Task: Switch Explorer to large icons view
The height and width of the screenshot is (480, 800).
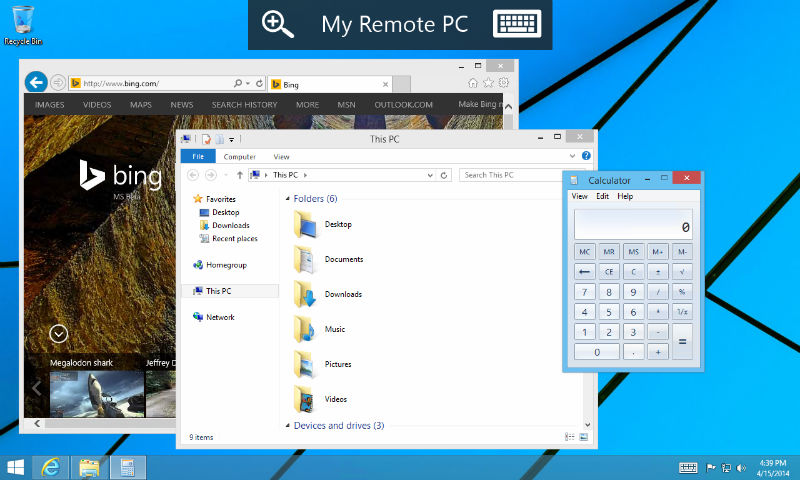Action: pyautogui.click(x=584, y=437)
